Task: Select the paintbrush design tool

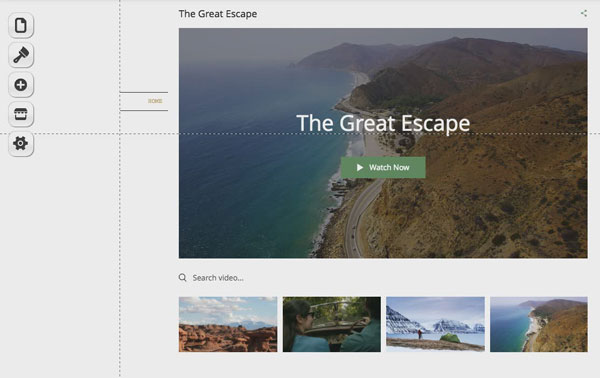Action: click(21, 55)
